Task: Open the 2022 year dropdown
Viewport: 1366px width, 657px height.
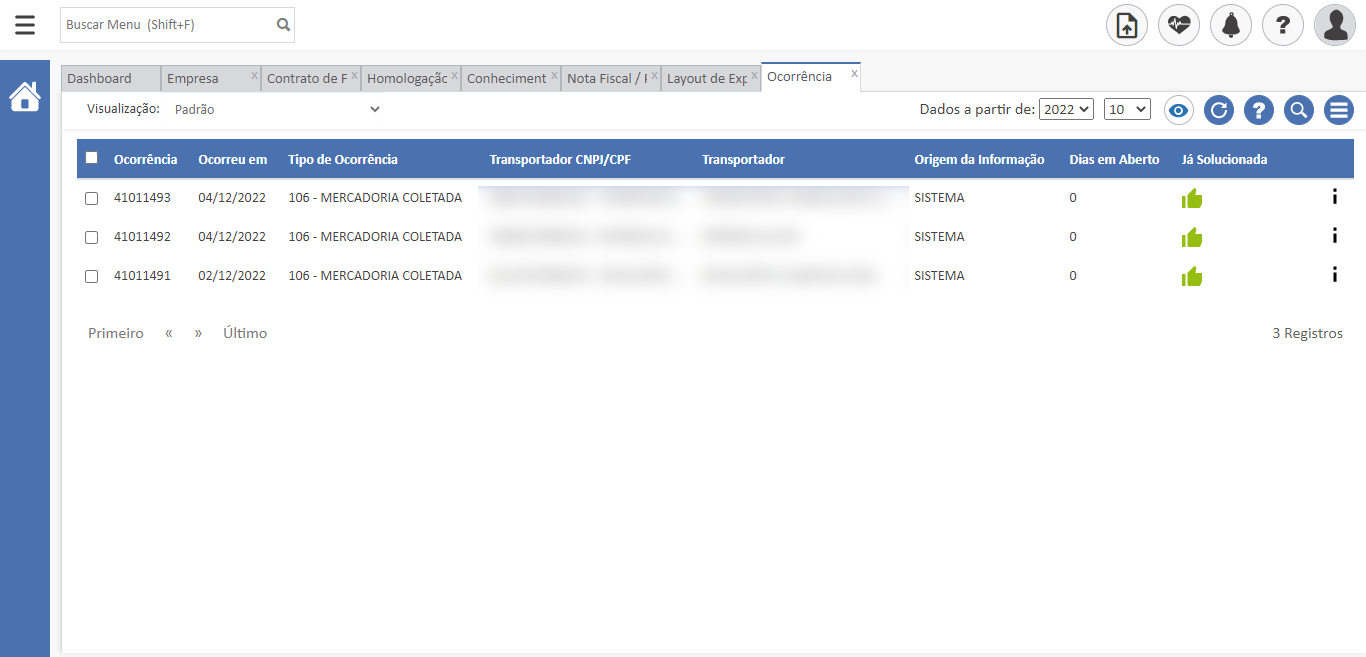Action: coord(1066,110)
